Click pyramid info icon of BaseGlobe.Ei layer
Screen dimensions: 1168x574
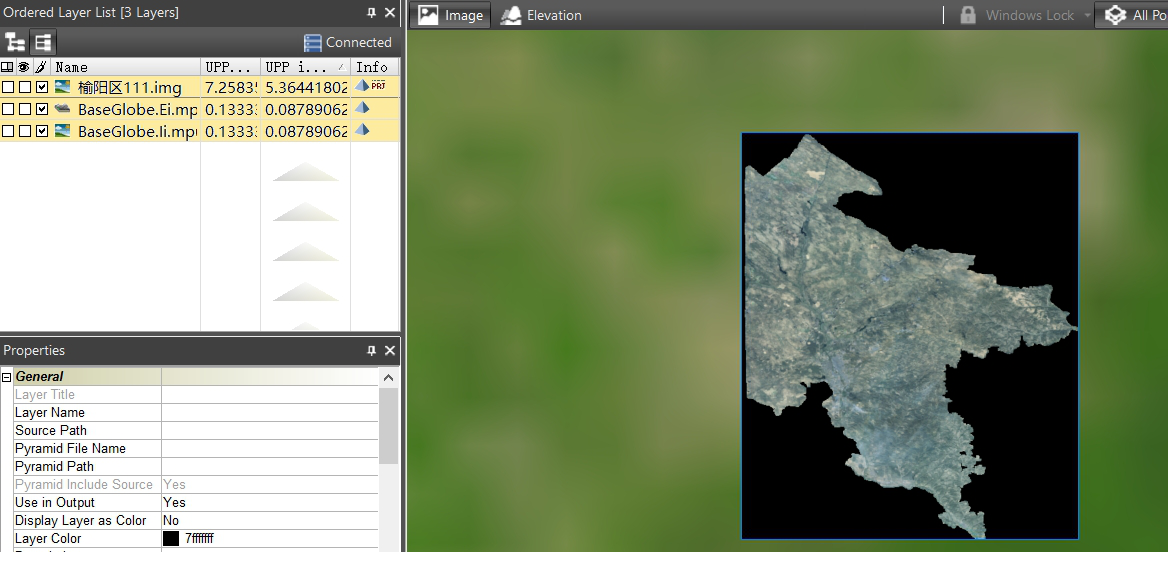362,109
